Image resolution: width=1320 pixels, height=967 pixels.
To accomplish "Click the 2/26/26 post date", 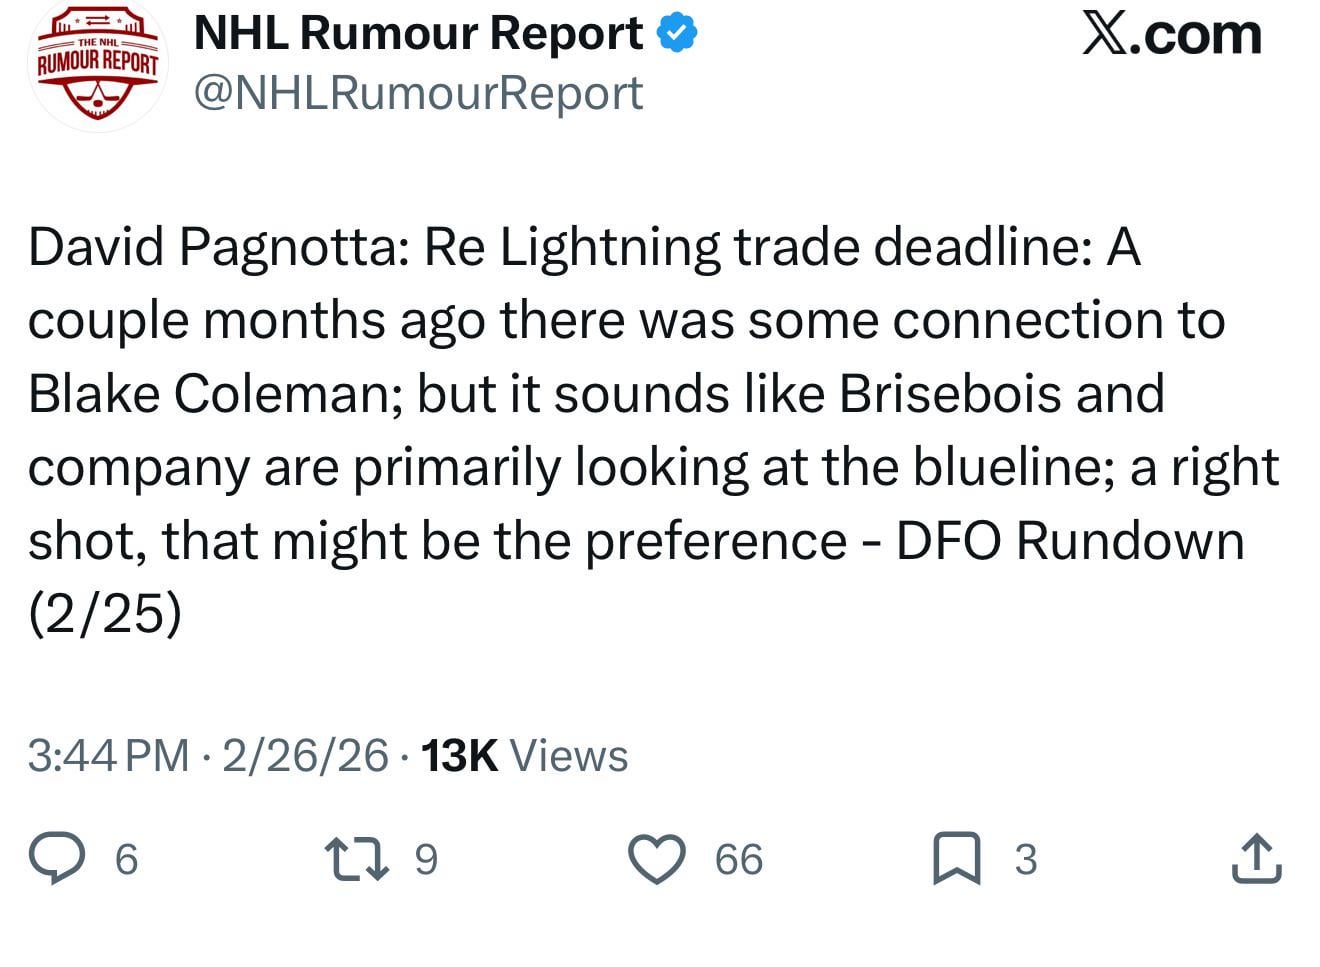I will pyautogui.click(x=305, y=756).
